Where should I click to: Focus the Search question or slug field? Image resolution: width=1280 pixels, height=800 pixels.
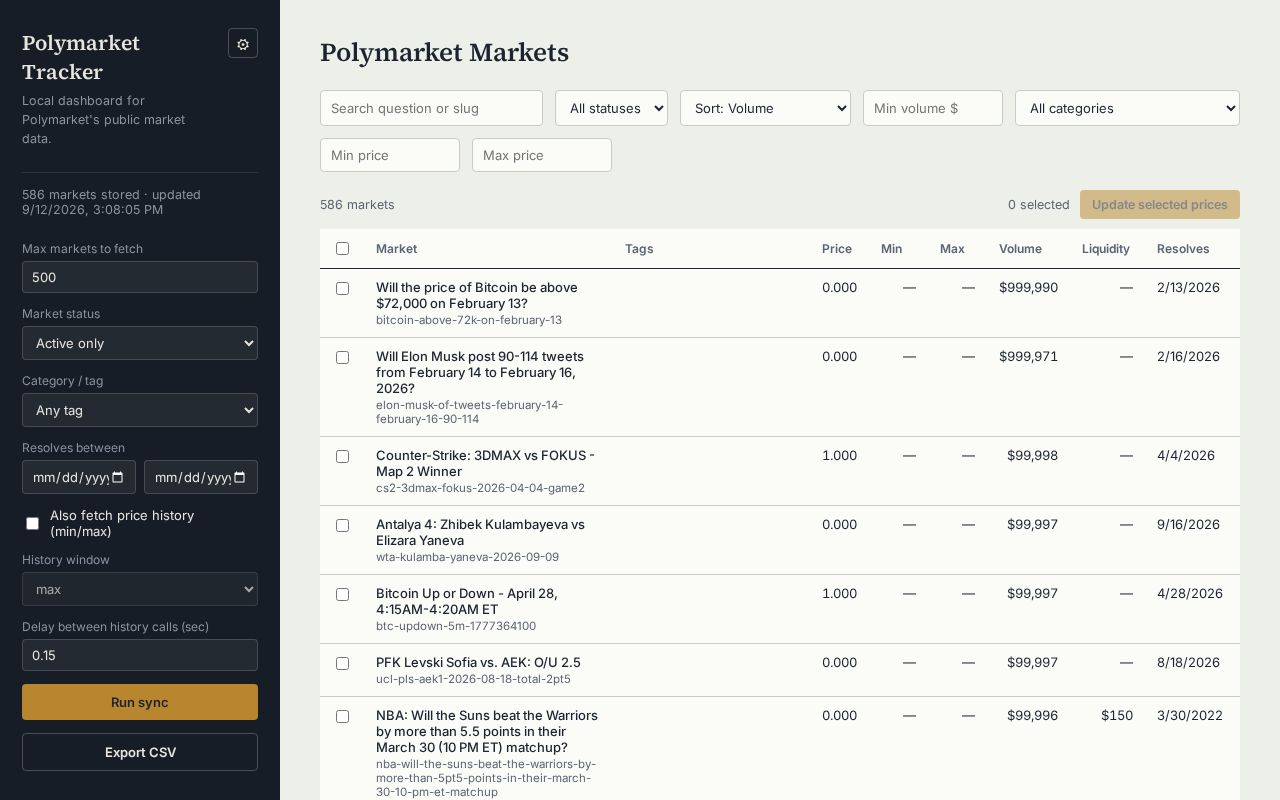click(431, 108)
